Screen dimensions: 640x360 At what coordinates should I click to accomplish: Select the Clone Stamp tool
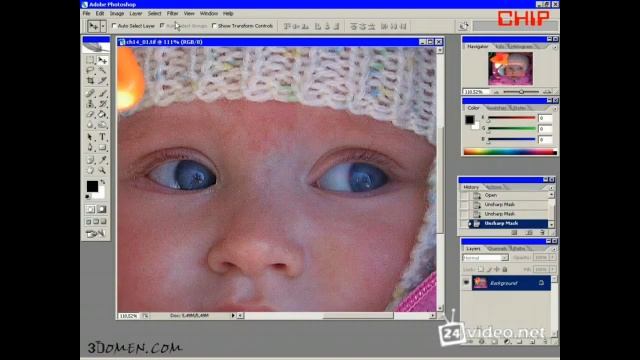pyautogui.click(x=90, y=104)
